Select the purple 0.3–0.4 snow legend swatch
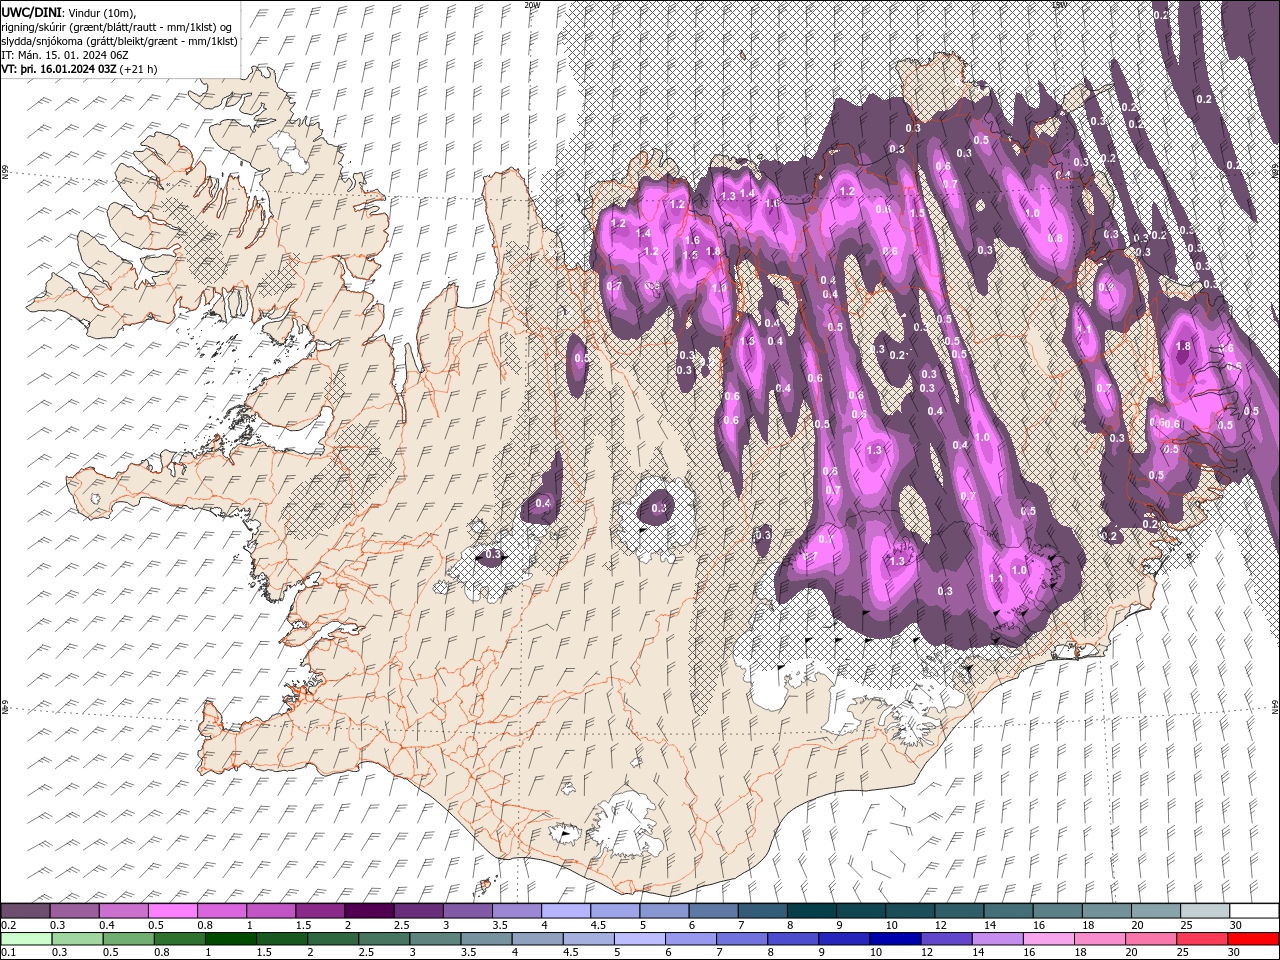This screenshot has height=960, width=1280. coord(75,911)
